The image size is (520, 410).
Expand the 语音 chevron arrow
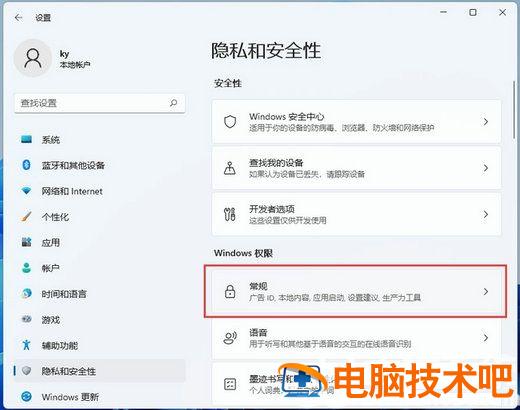click(486, 338)
